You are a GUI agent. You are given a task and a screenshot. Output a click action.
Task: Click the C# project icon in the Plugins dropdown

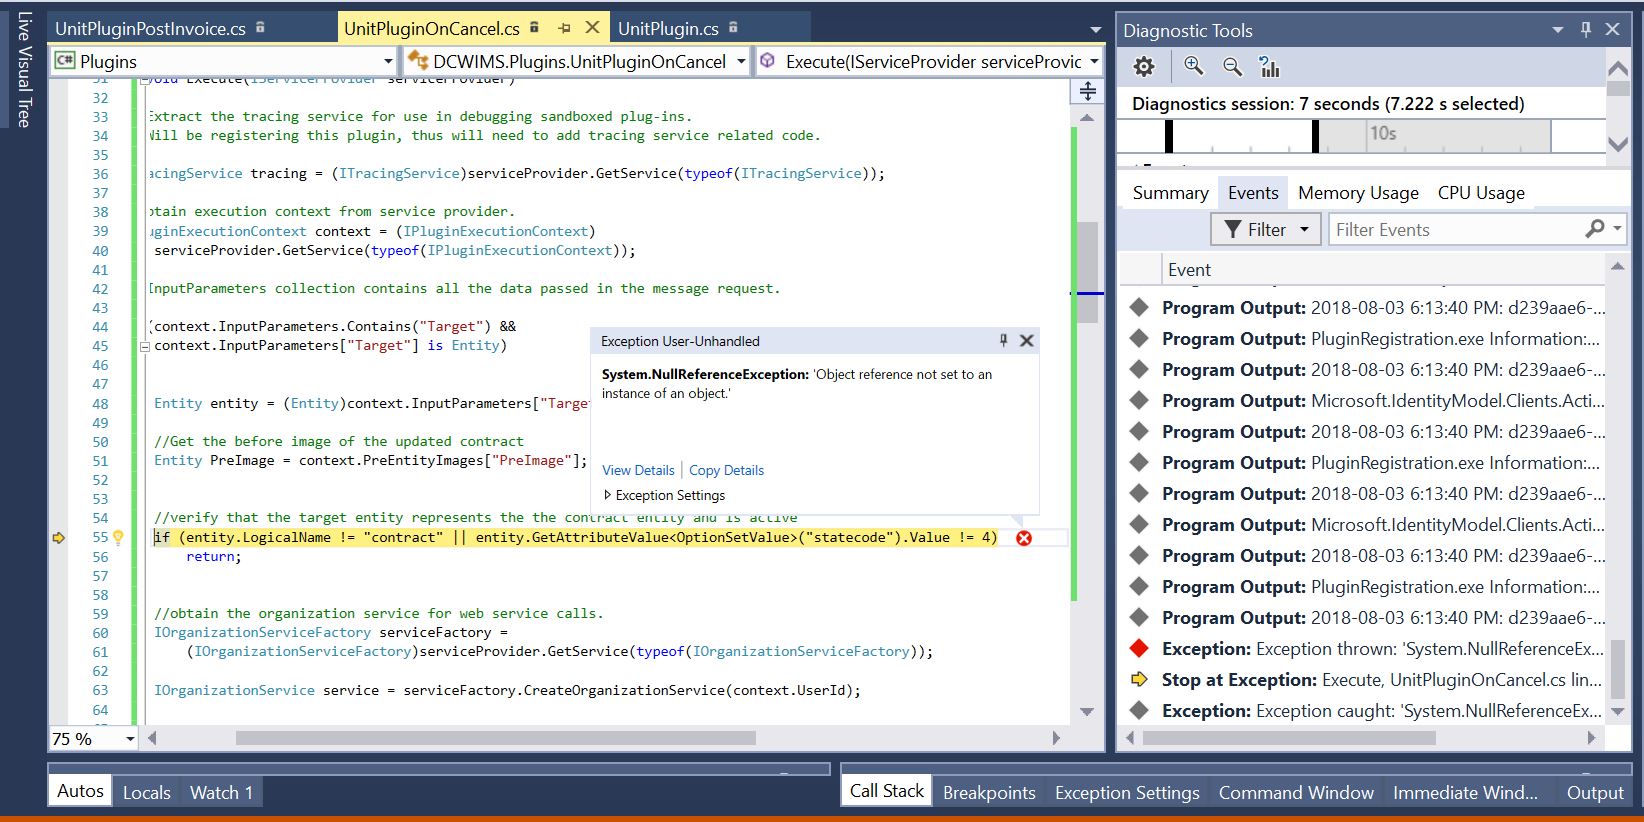[x=65, y=61]
